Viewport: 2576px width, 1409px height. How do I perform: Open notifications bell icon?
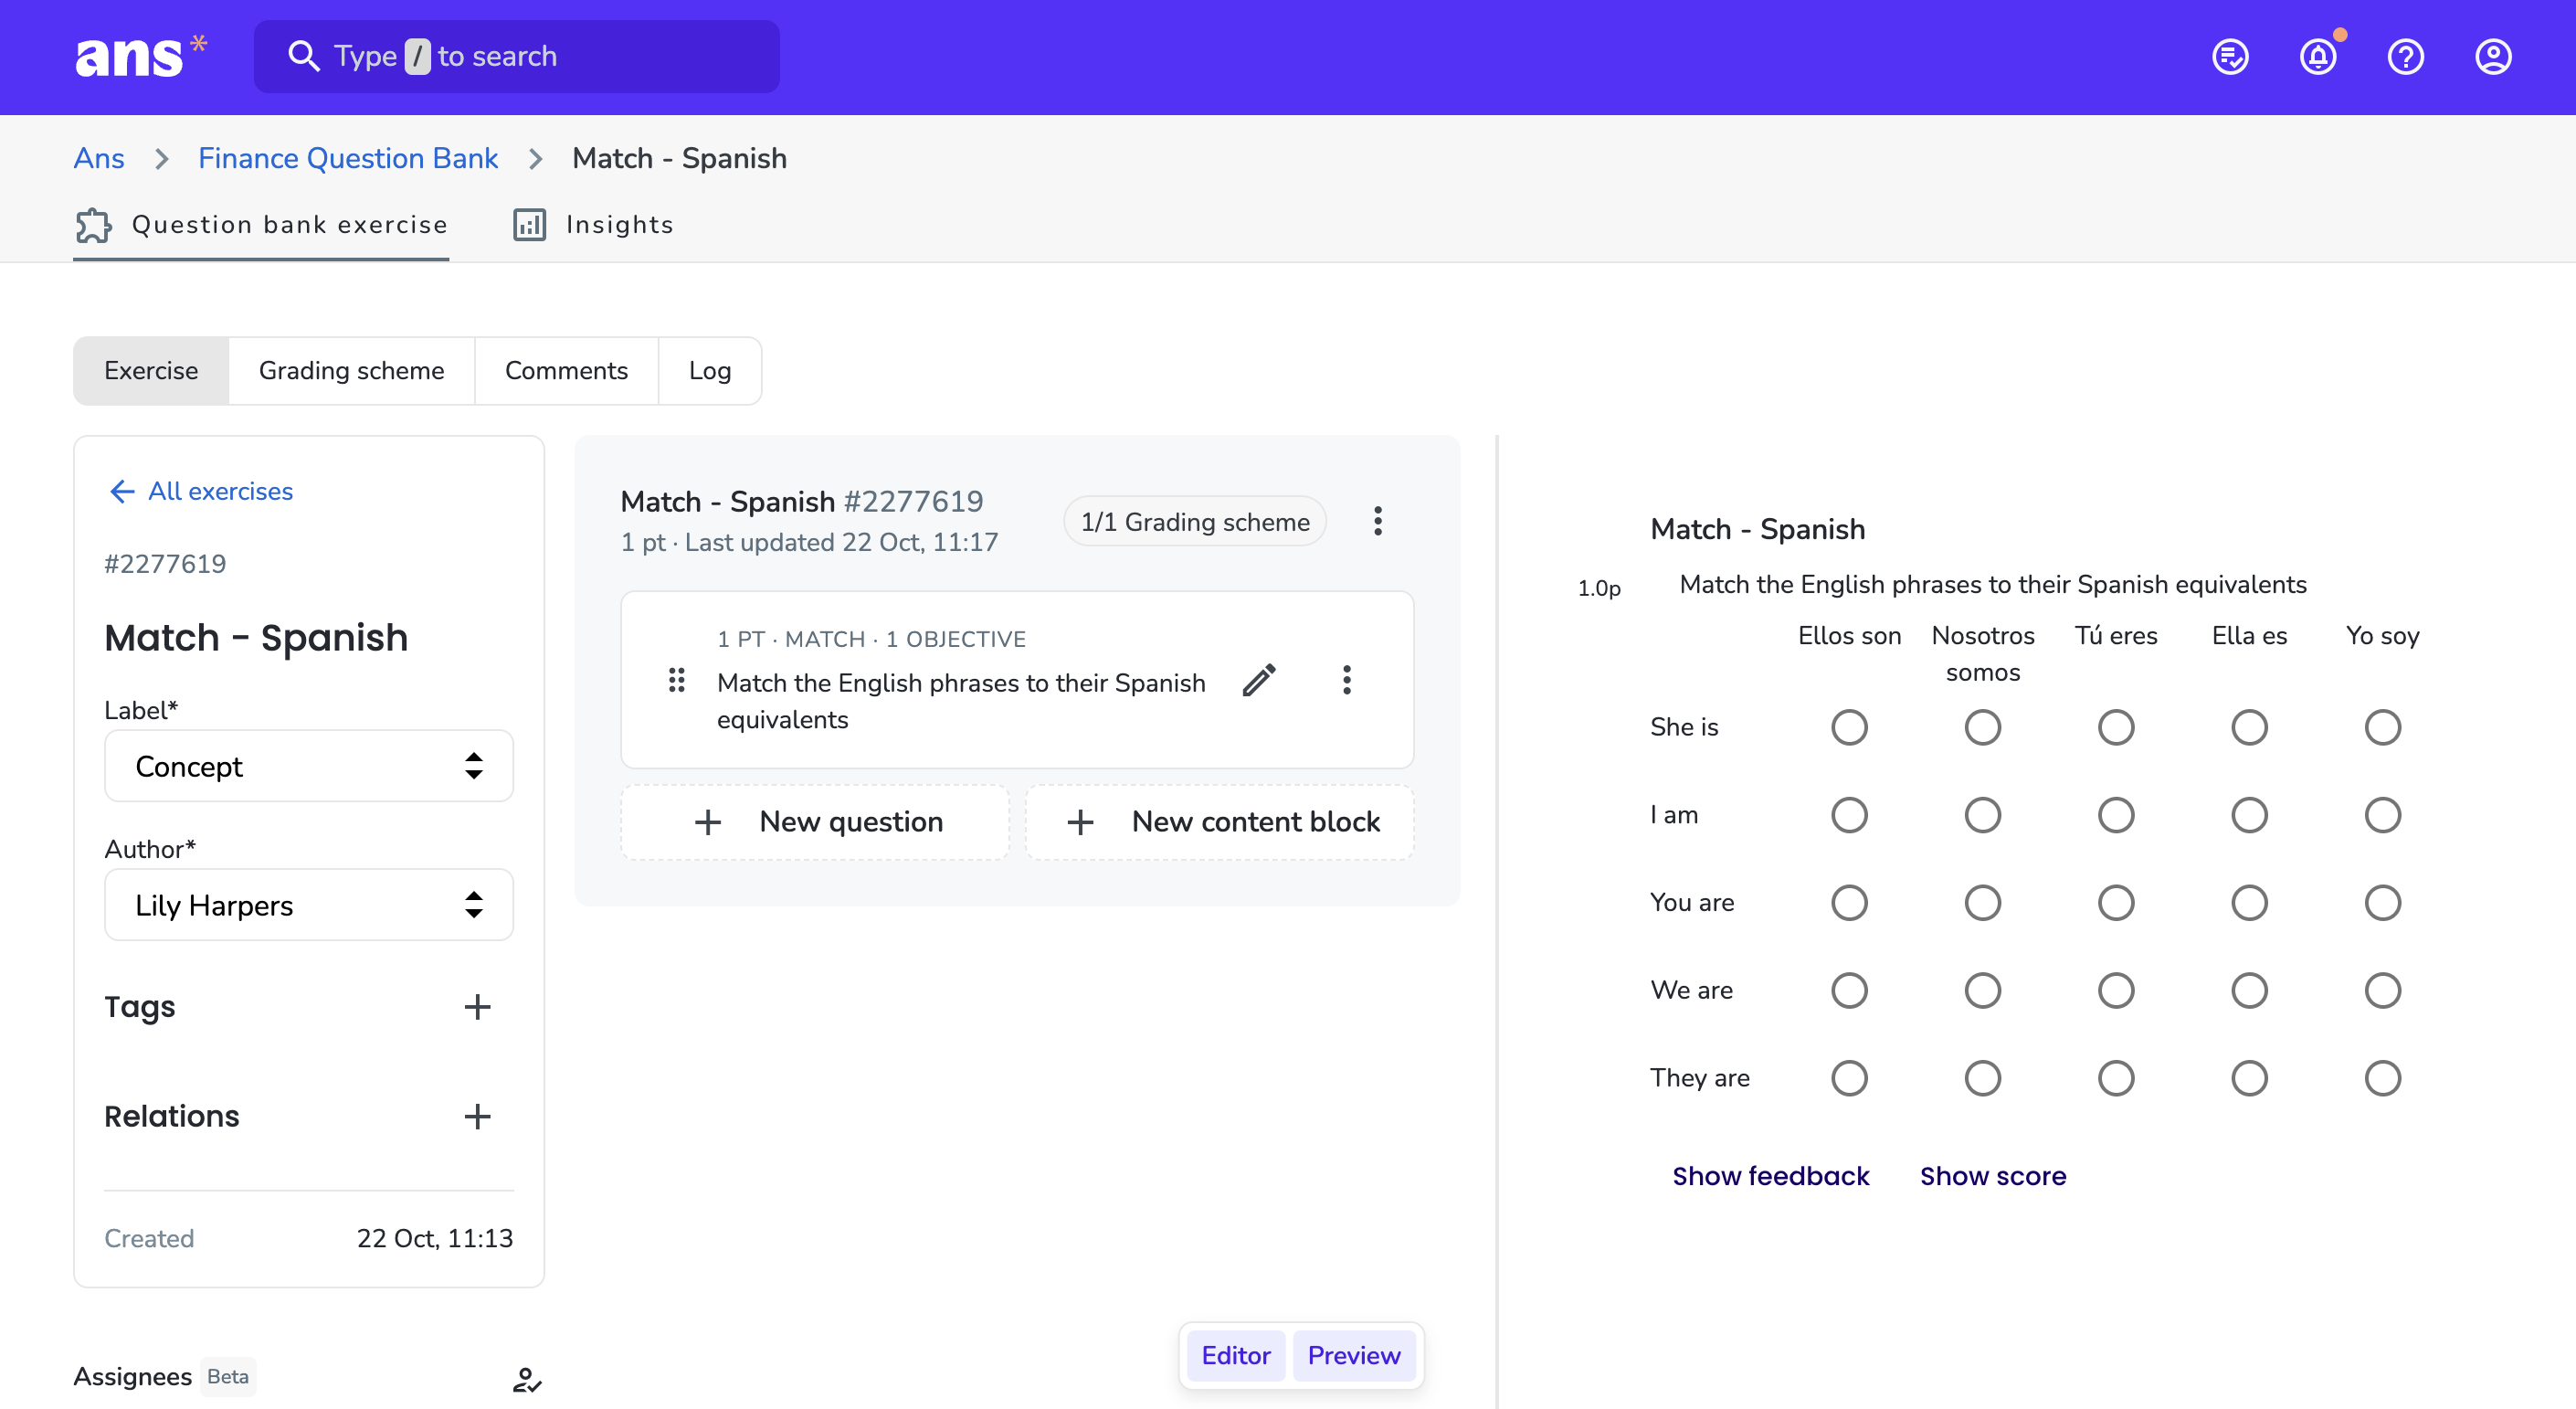pos(2318,56)
